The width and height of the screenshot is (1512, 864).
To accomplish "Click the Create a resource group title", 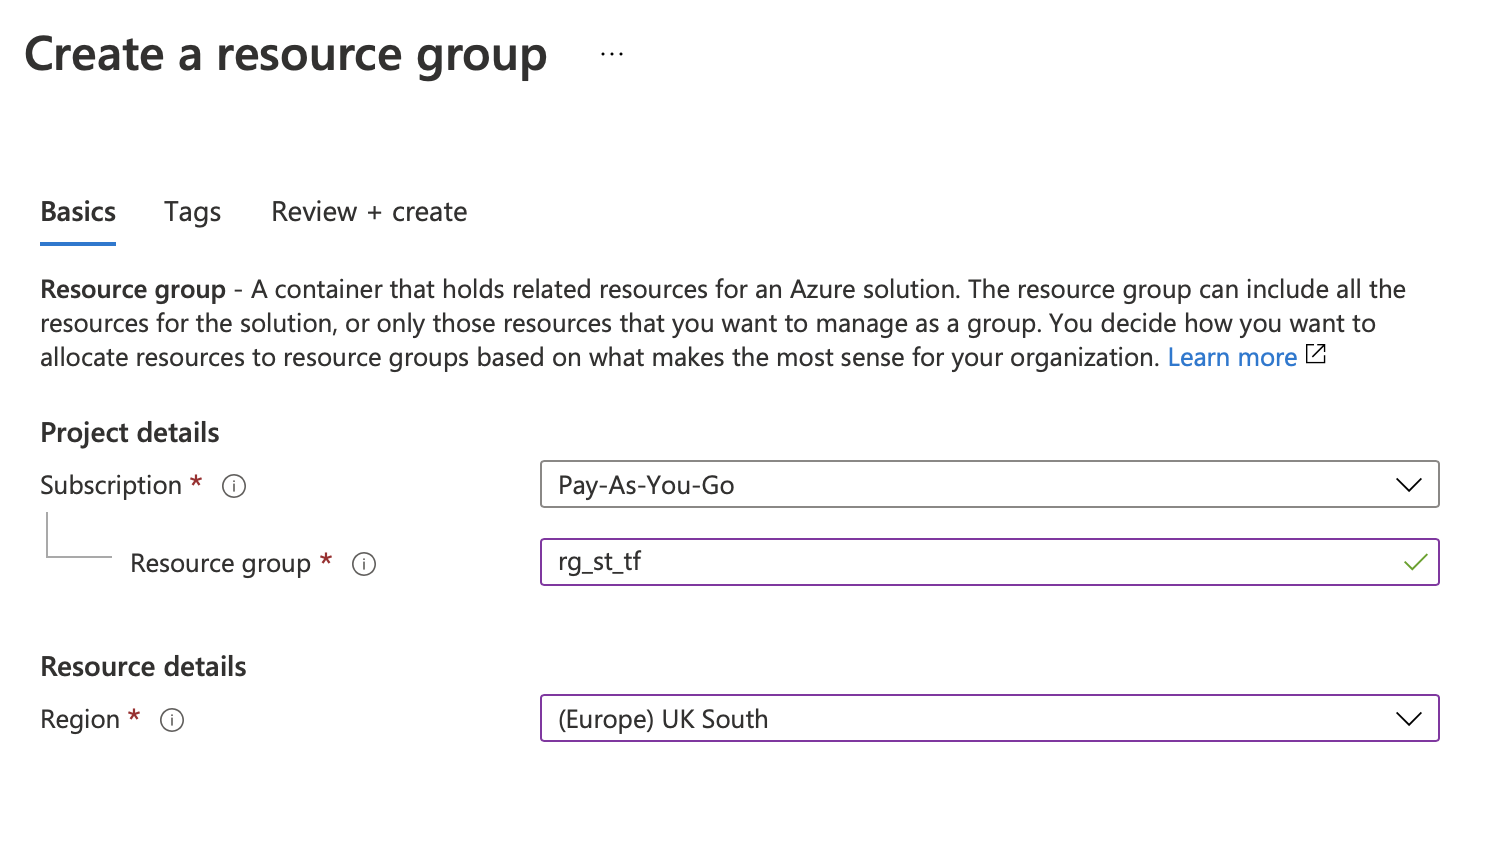I will pos(286,55).
